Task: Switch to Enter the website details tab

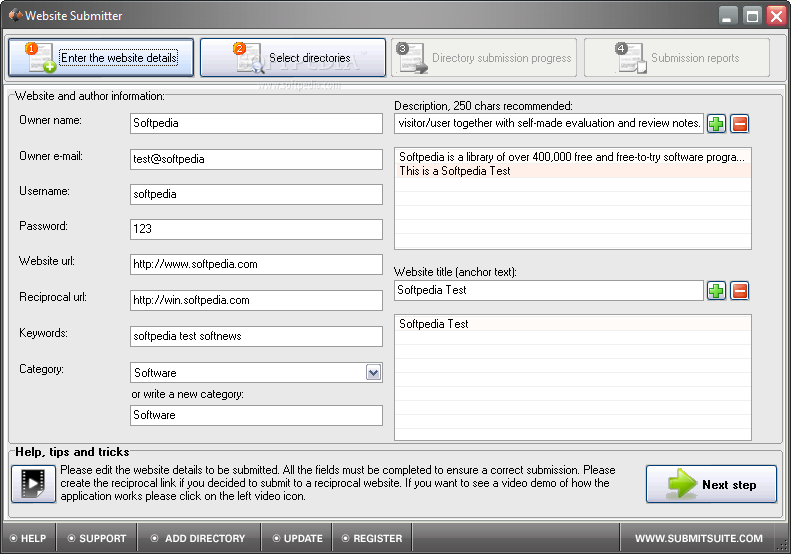Action: [101, 58]
